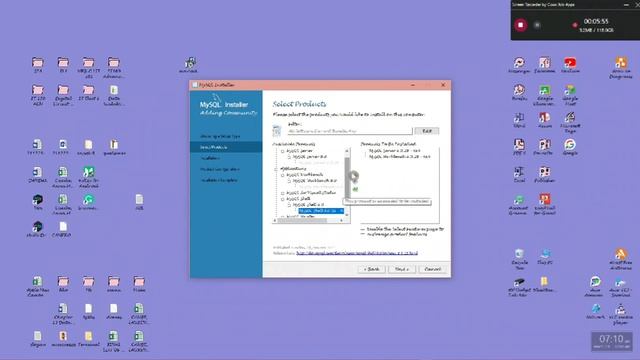Click the Filter text field
The width and height of the screenshot is (640, 360).
coord(350,131)
